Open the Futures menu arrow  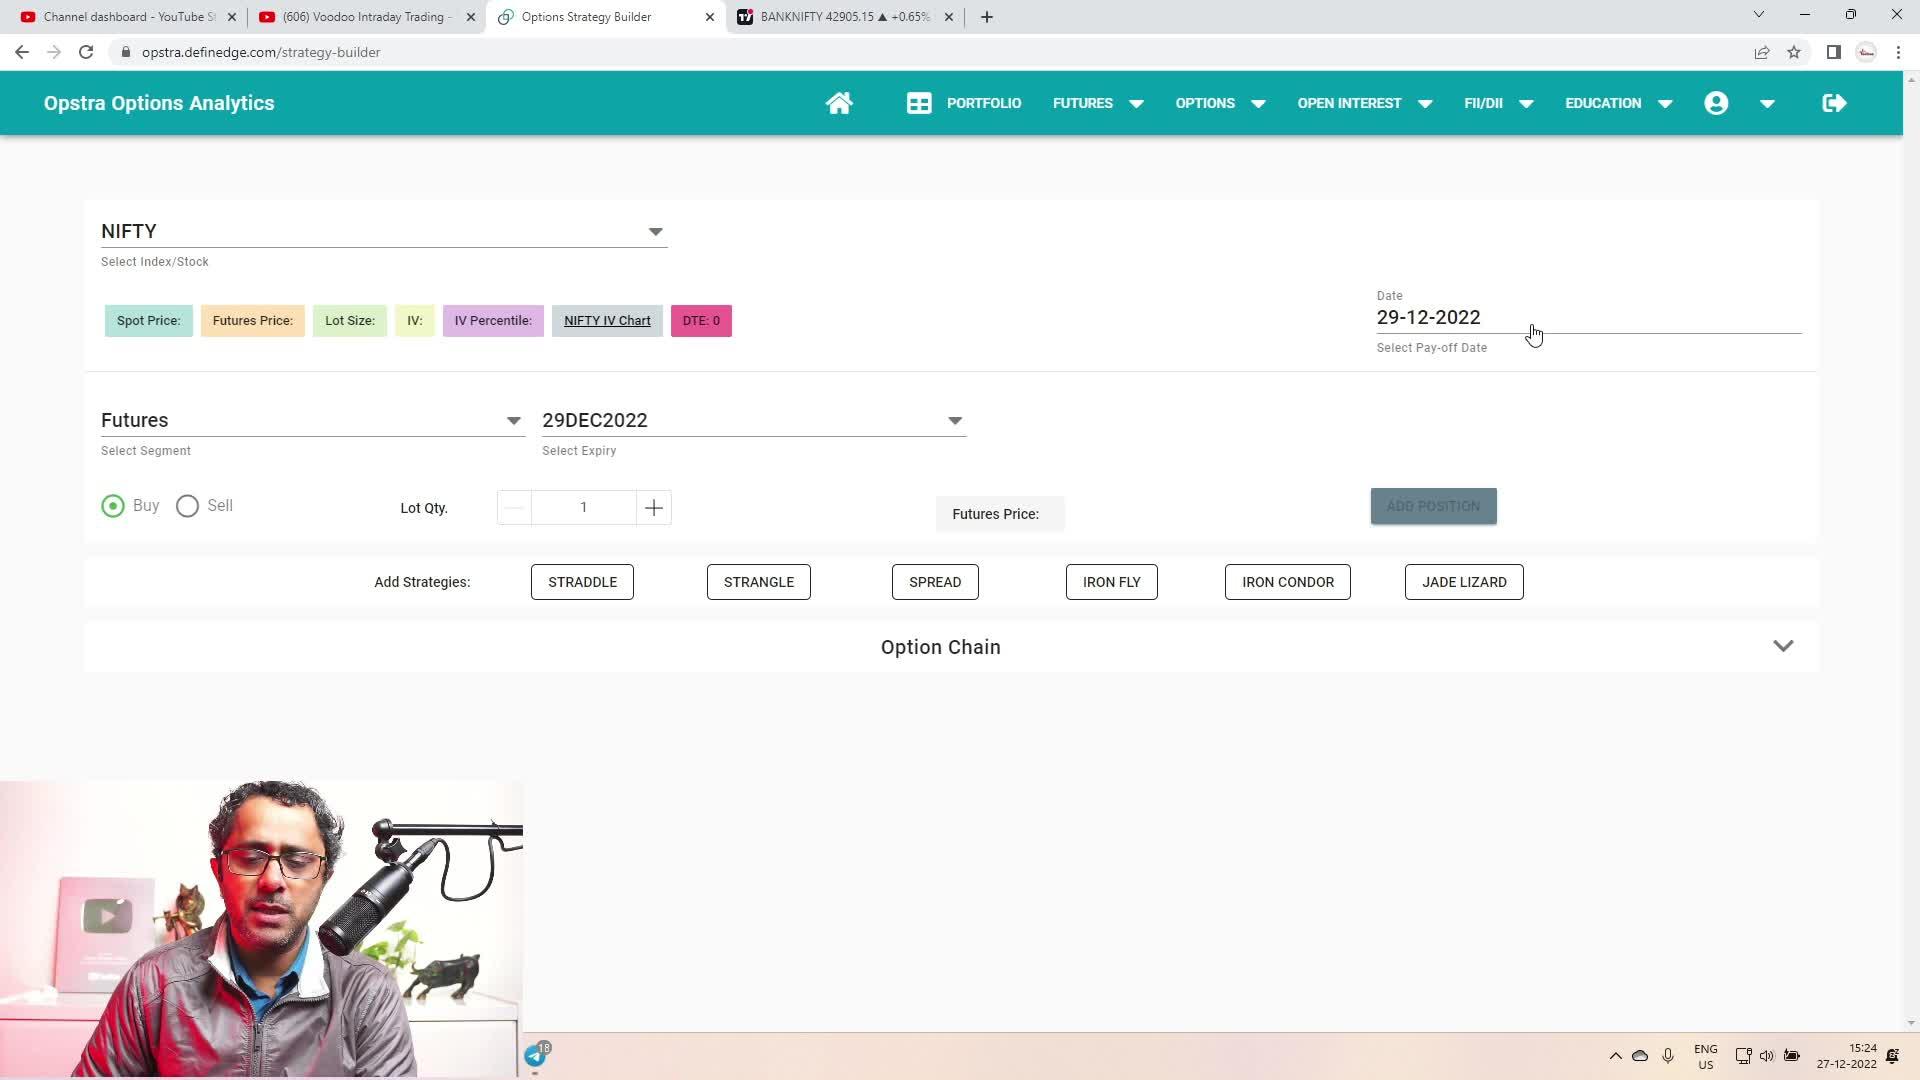pos(1136,103)
